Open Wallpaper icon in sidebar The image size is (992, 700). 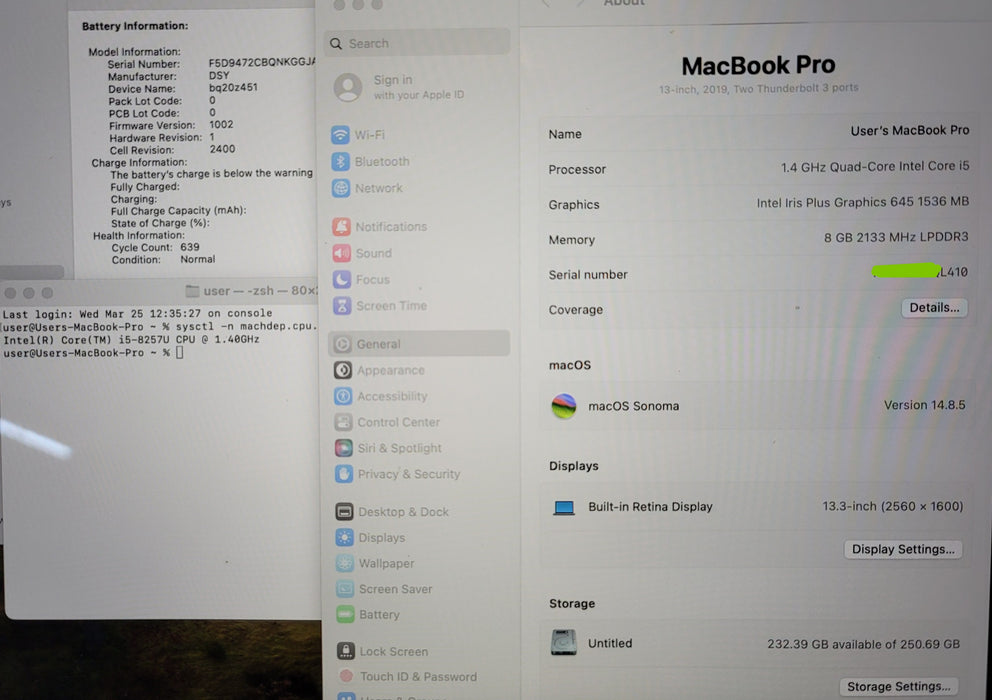[x=345, y=563]
